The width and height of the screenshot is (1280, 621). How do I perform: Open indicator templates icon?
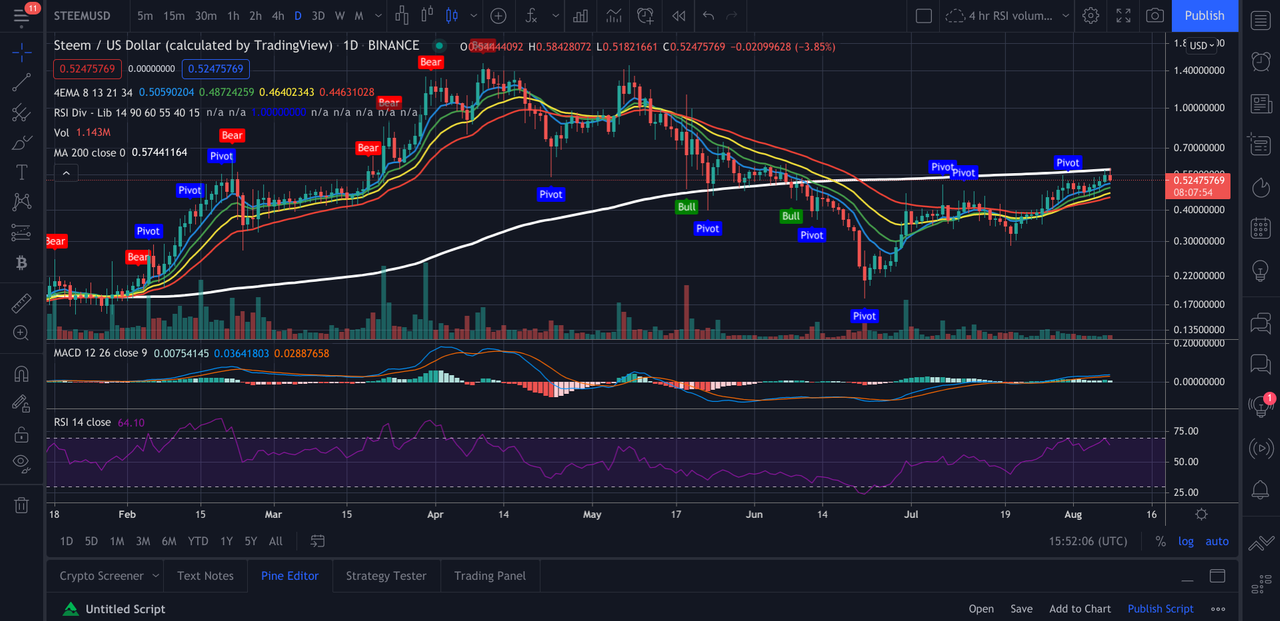click(613, 15)
